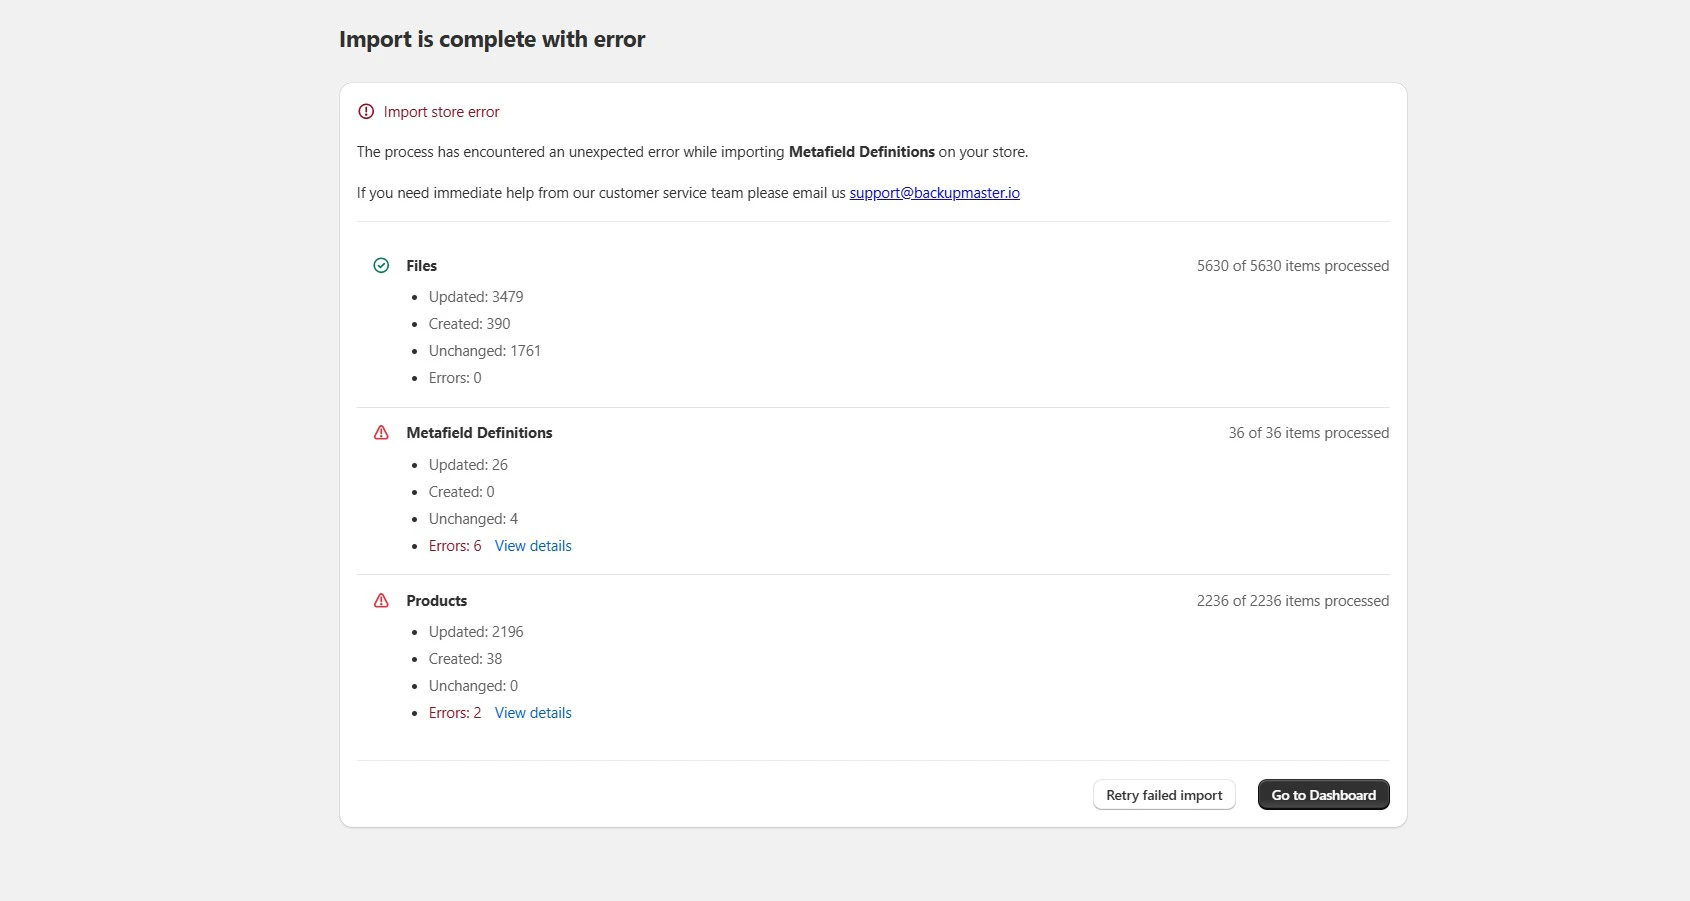The width and height of the screenshot is (1690, 901).
Task: Click '36 of 36 items processed' status
Action: 1308,433
